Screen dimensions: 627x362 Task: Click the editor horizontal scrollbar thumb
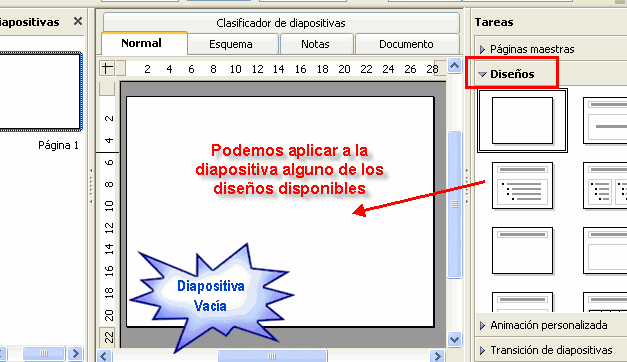[272, 356]
